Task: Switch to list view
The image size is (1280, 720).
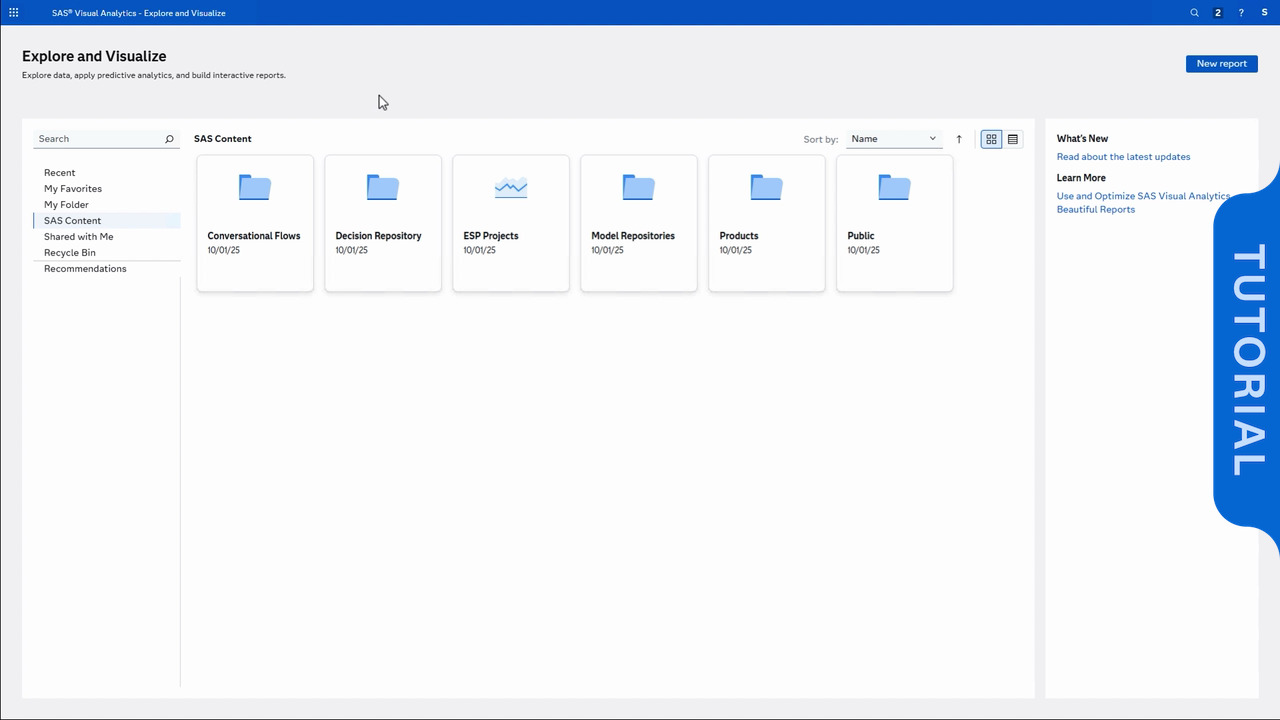Action: [1013, 139]
